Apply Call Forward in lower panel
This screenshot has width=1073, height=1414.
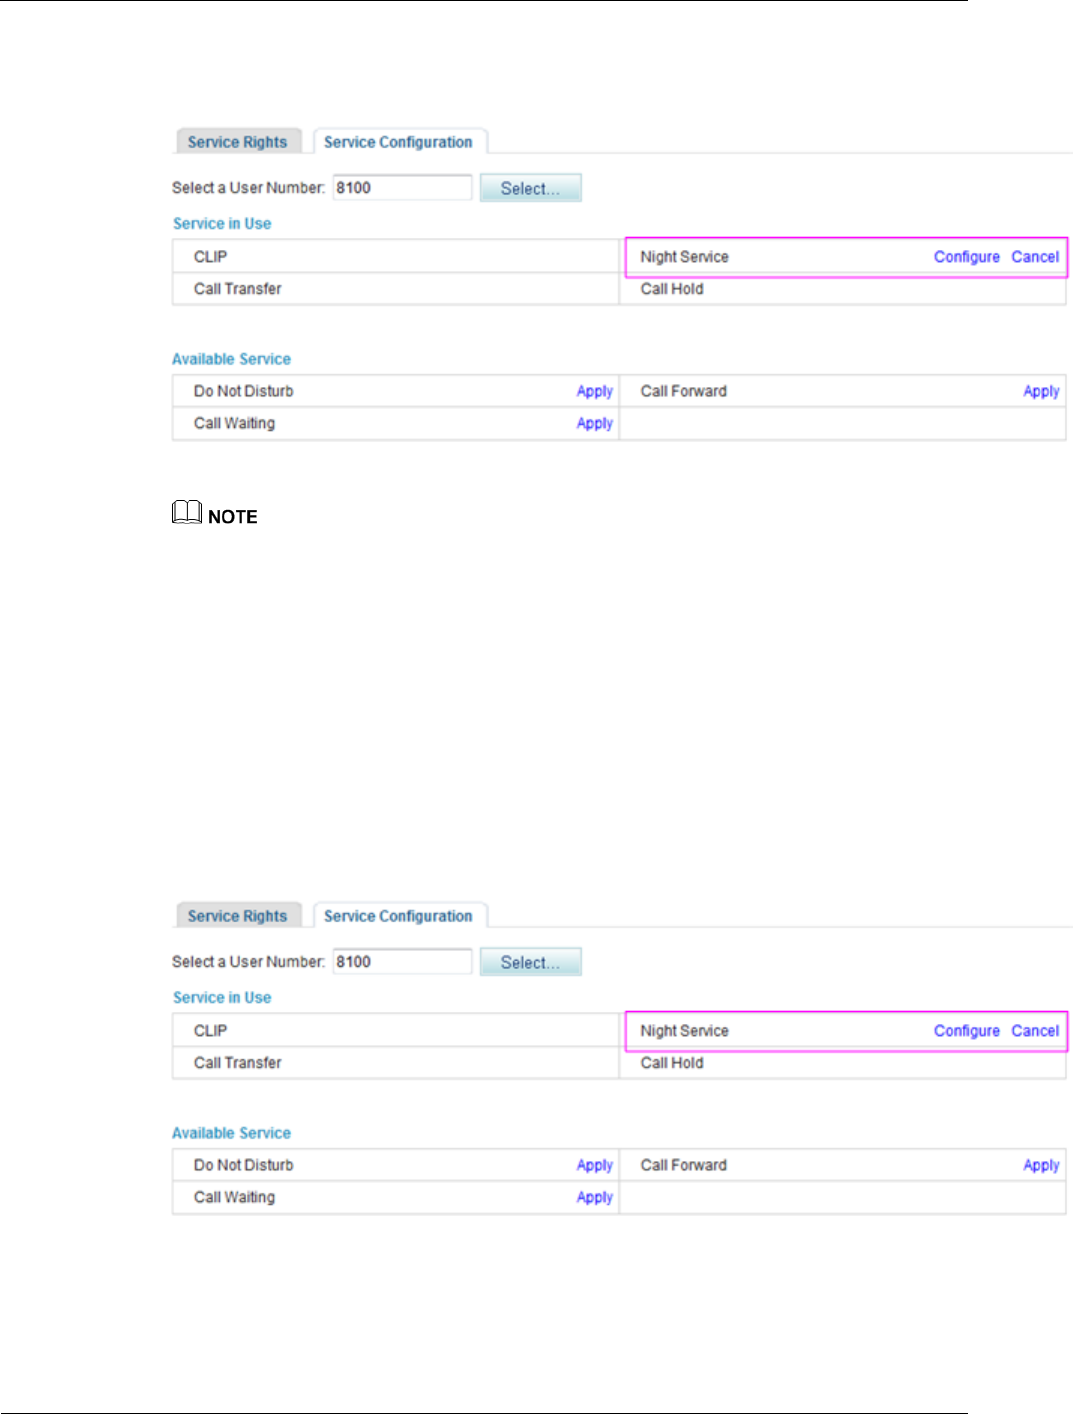click(x=1041, y=1165)
